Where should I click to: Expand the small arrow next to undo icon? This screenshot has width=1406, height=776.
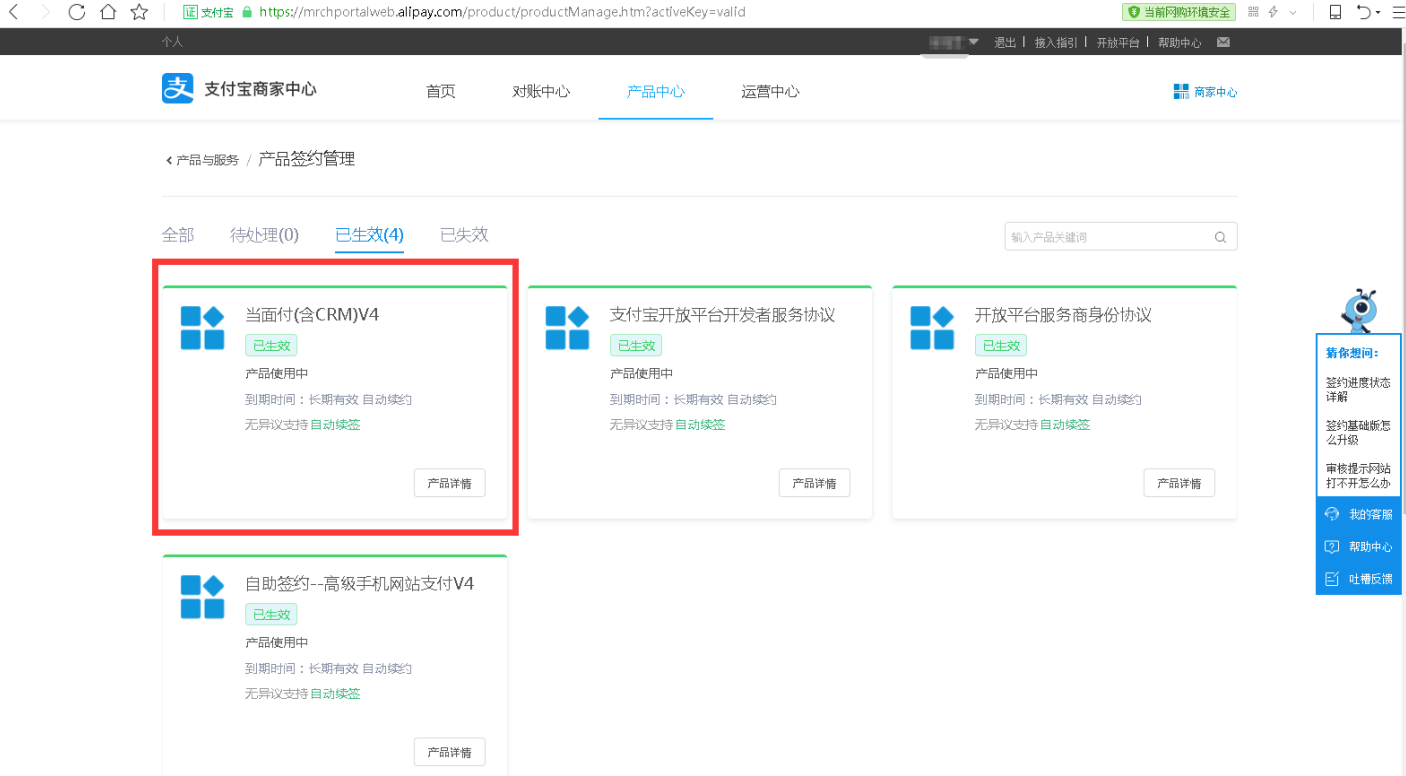[x=1378, y=13]
